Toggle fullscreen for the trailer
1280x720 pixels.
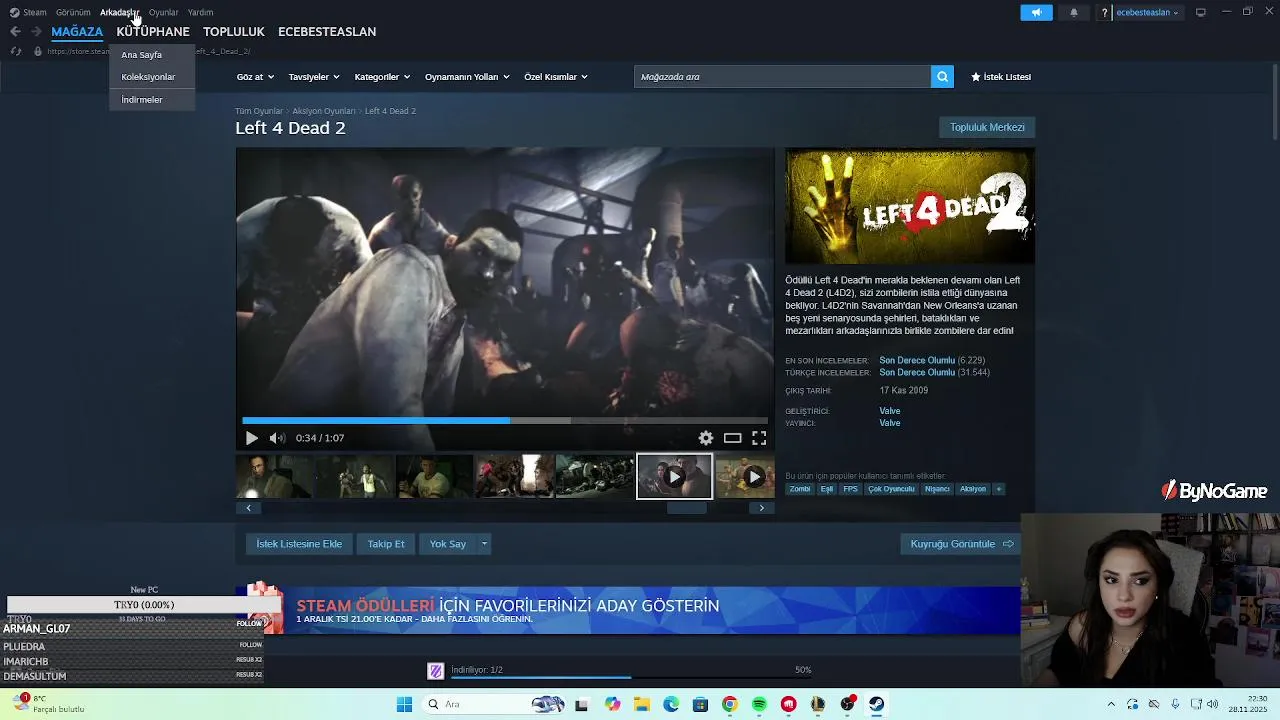click(x=759, y=438)
